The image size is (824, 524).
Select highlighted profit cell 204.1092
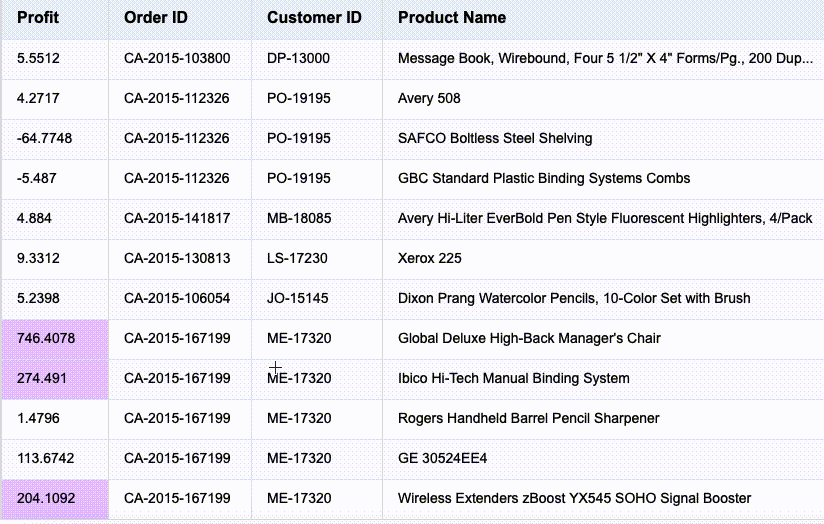tap(46, 498)
